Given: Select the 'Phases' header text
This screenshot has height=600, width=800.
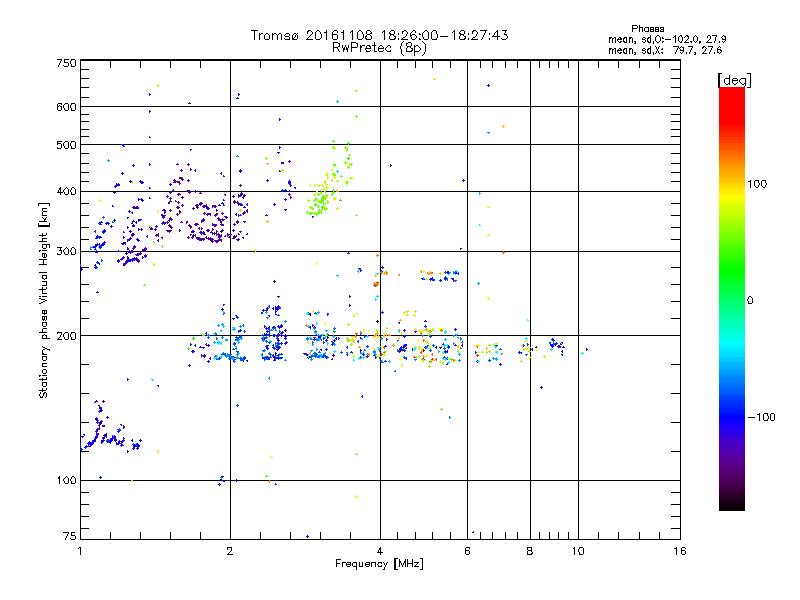Looking at the screenshot, I should tap(647, 29).
